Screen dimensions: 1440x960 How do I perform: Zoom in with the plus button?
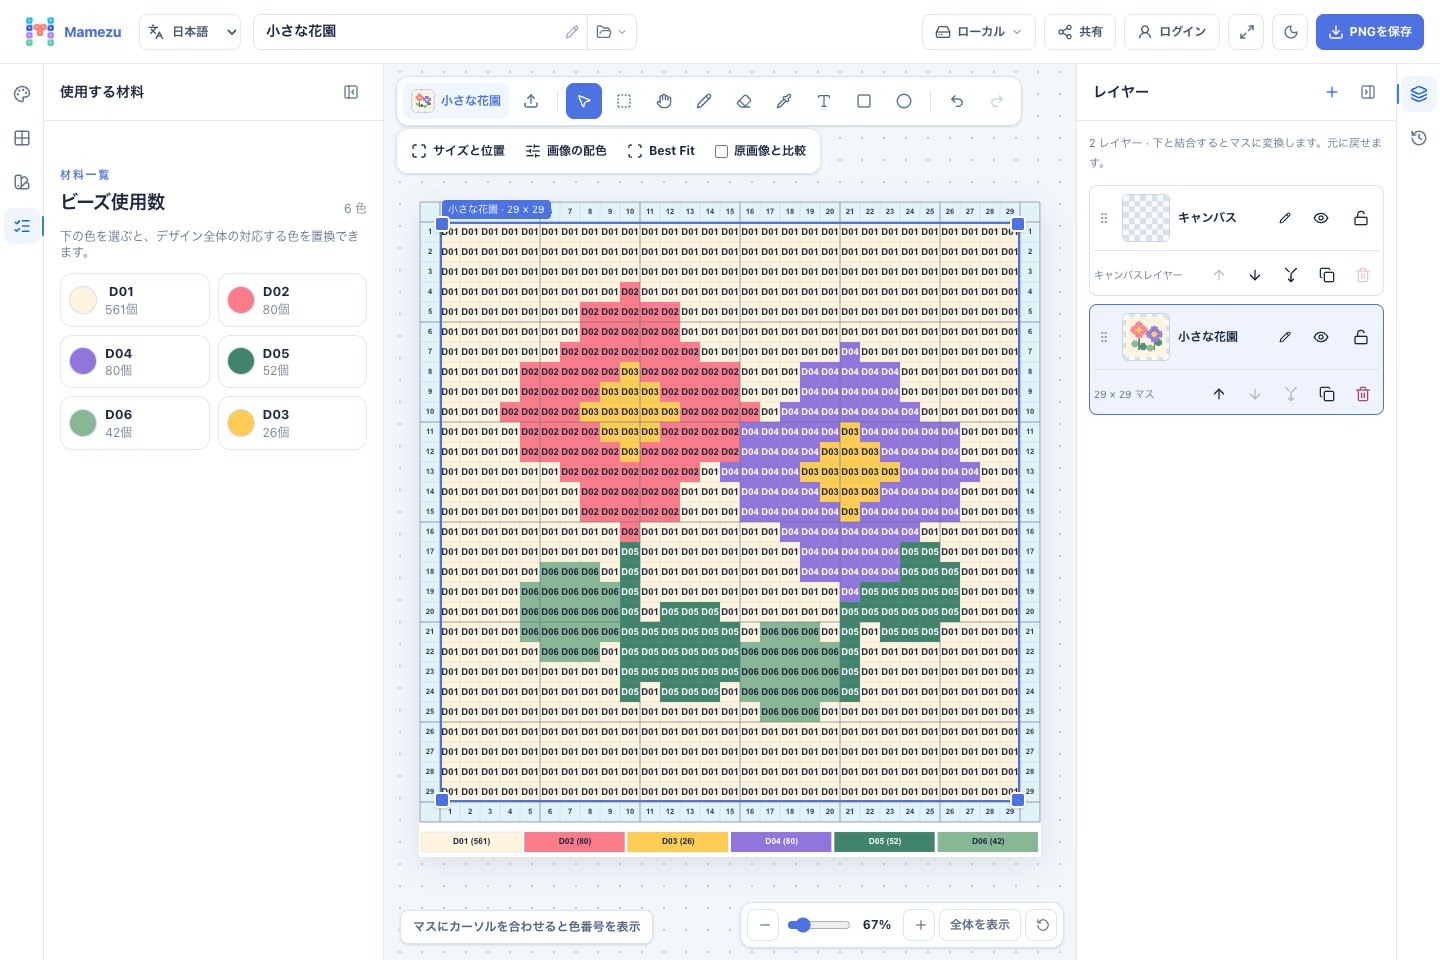click(x=920, y=925)
